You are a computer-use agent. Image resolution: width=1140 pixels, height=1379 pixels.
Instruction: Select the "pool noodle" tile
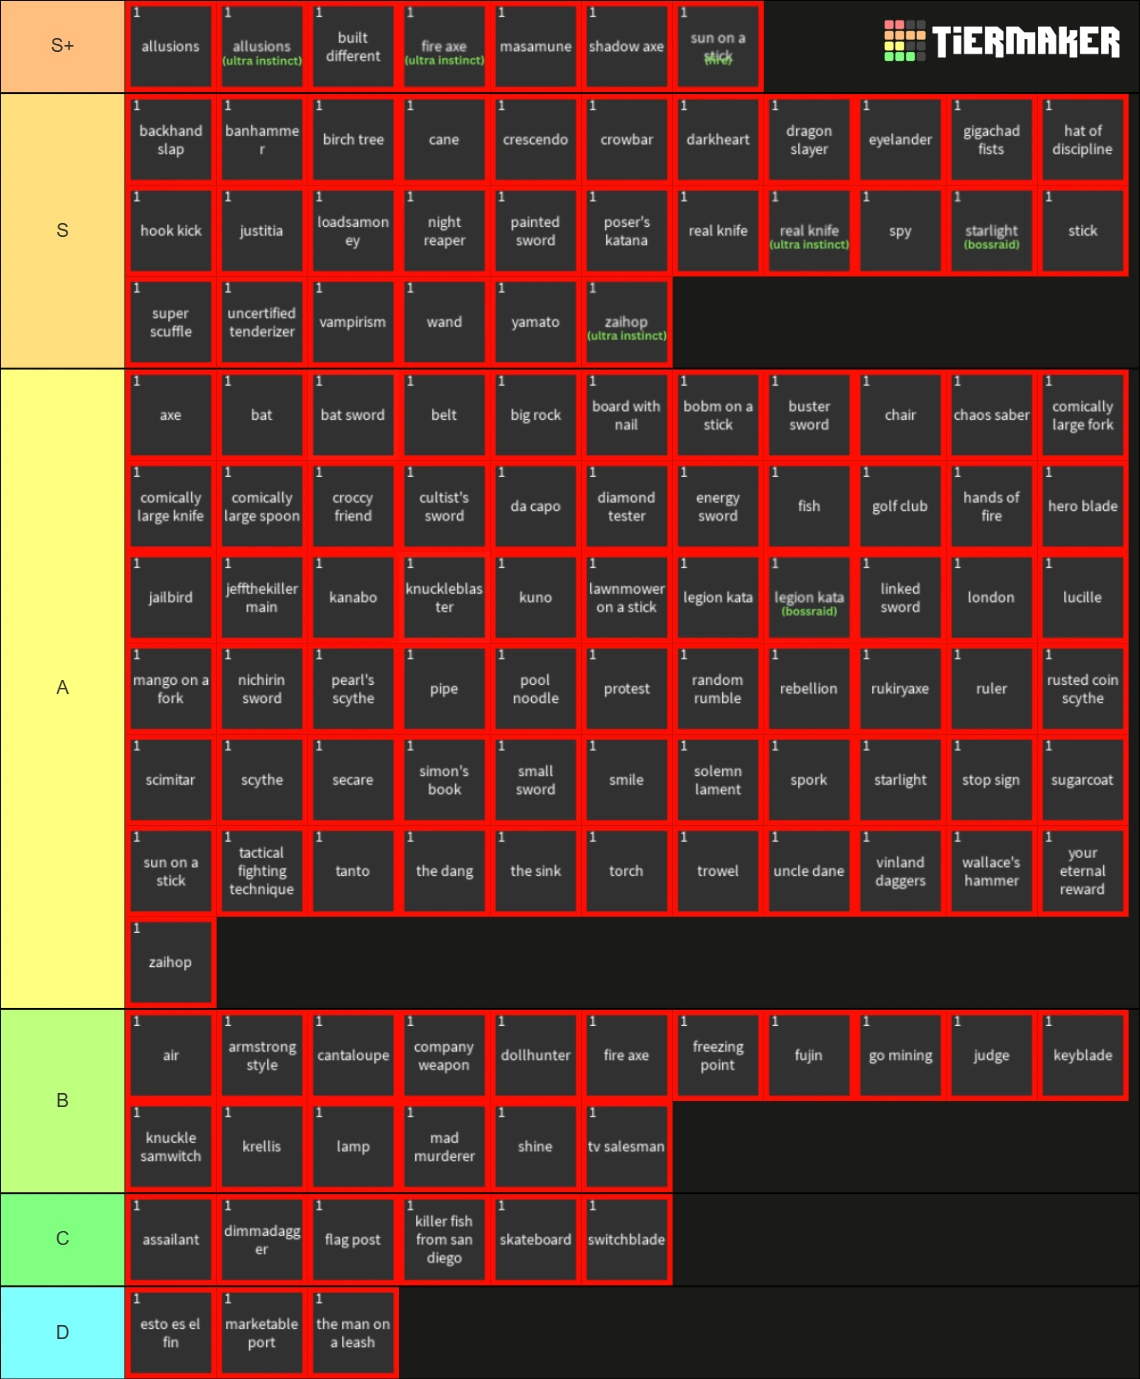535,688
